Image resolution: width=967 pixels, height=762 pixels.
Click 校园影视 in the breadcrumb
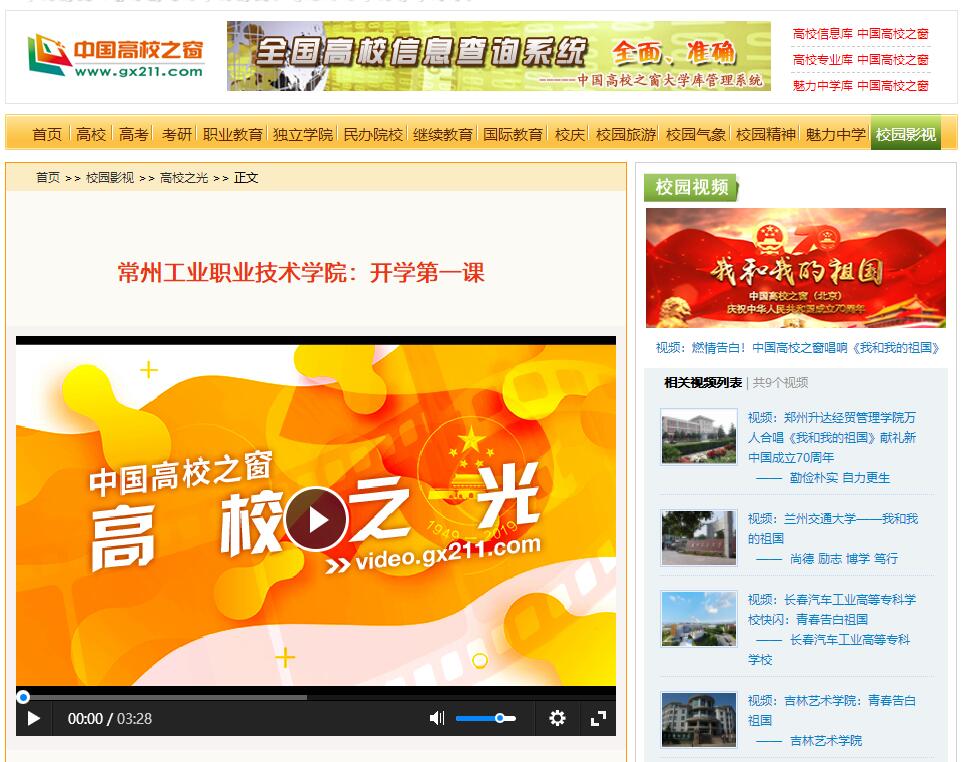pos(110,178)
